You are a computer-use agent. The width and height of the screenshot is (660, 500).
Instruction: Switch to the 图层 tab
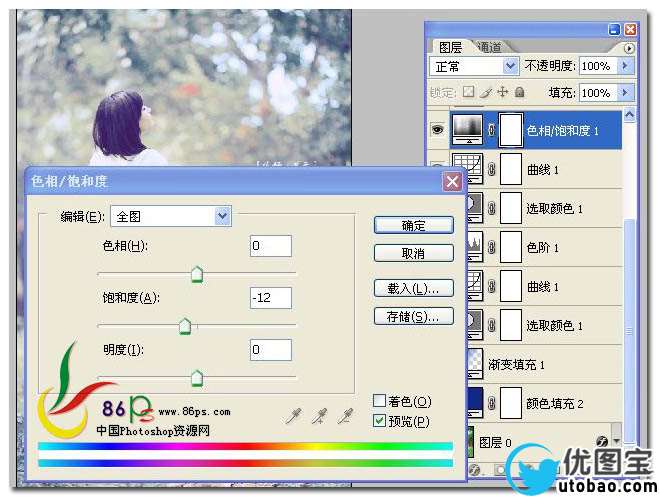(x=450, y=47)
